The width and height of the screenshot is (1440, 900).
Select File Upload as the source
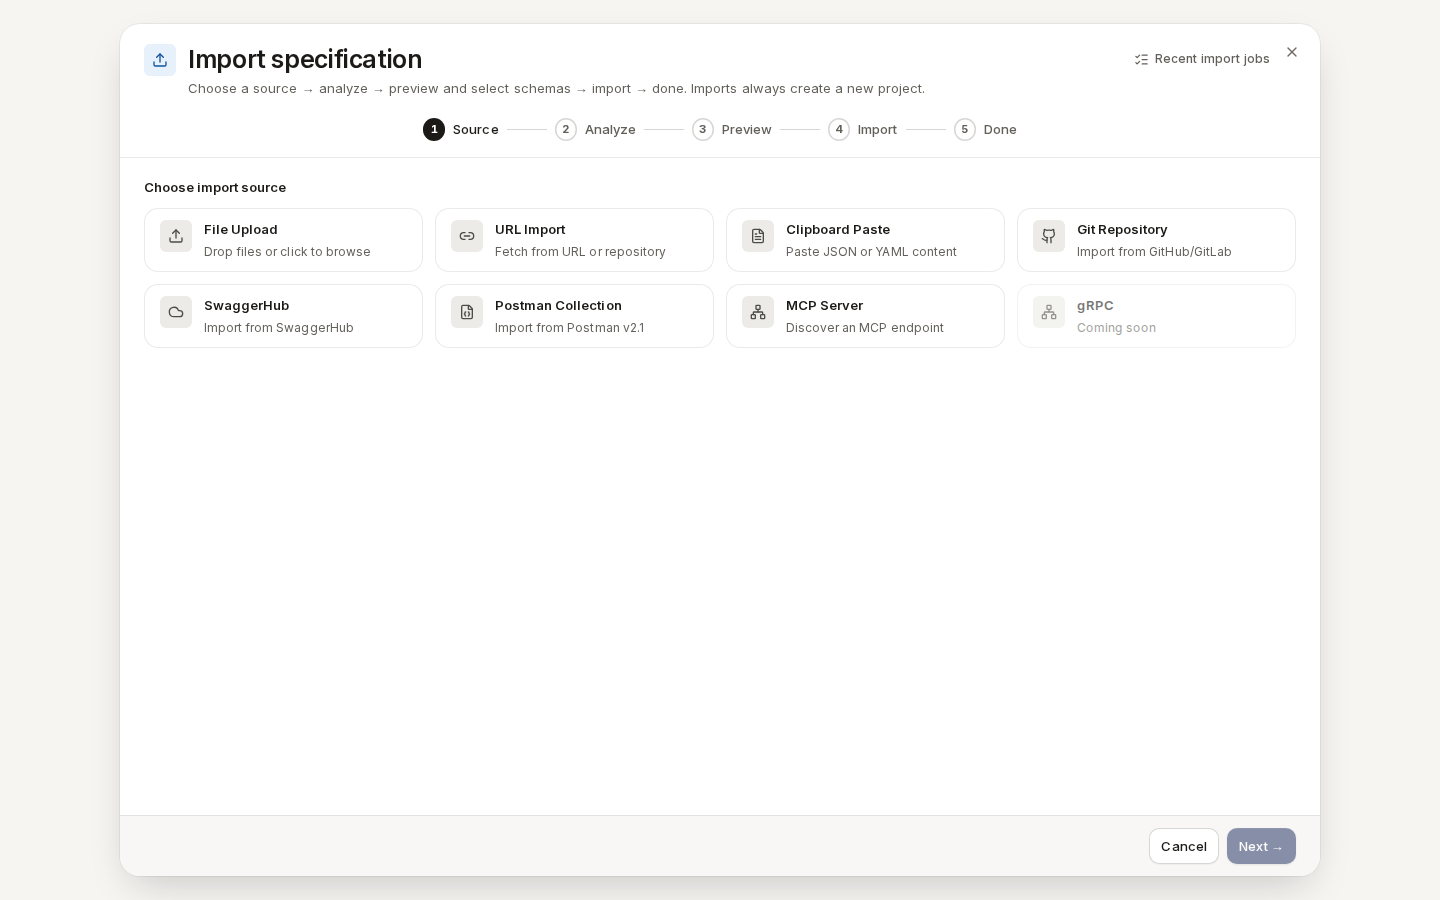[283, 240]
